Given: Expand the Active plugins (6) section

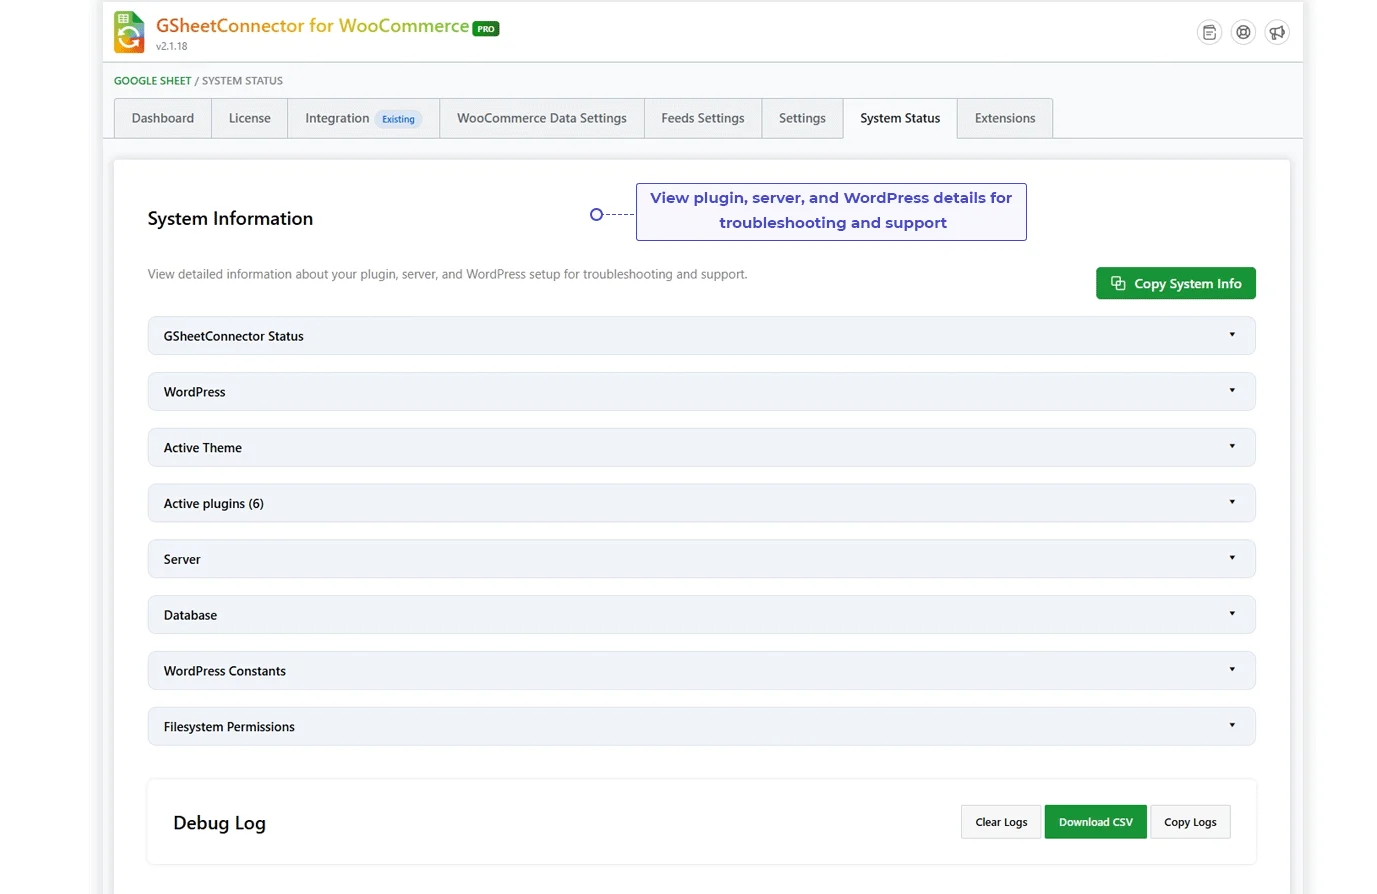Looking at the screenshot, I should click(702, 503).
